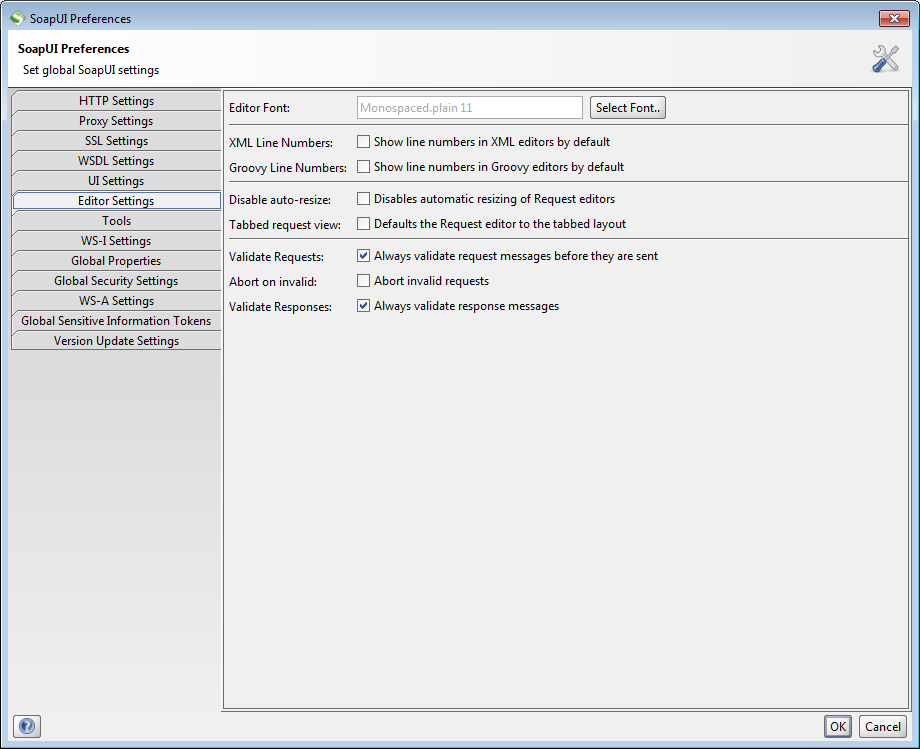This screenshot has width=920, height=749.
Task: Open Version Update Settings tab
Action: pyautogui.click(x=116, y=341)
